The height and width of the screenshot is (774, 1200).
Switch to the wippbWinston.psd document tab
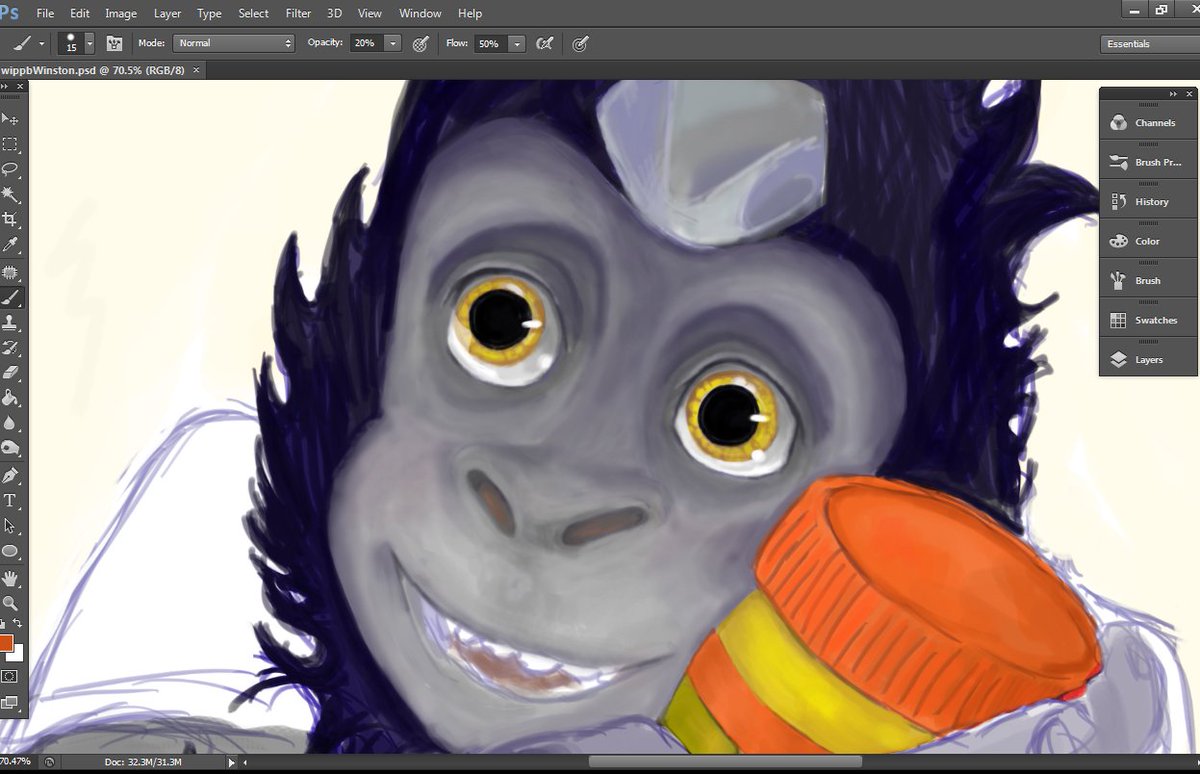tap(92, 70)
